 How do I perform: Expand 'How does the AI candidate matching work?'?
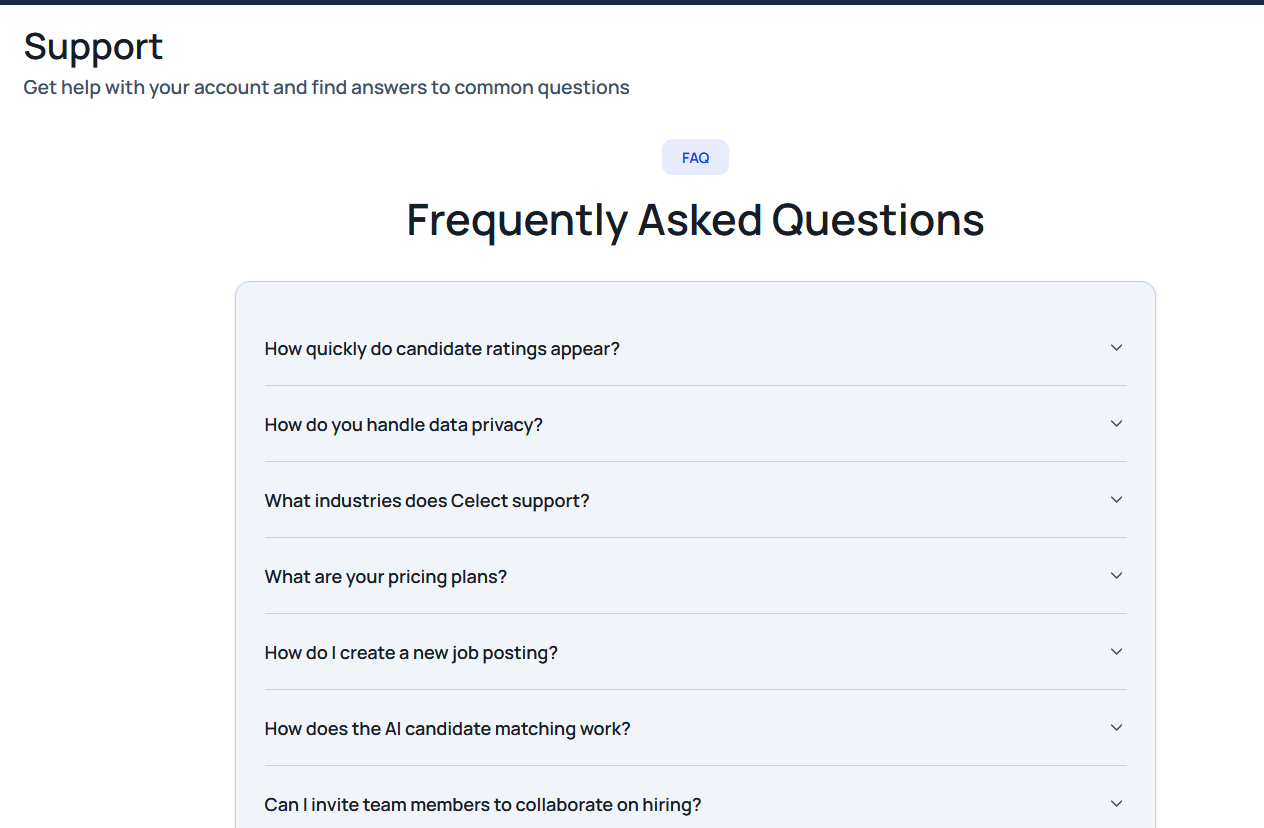(447, 729)
